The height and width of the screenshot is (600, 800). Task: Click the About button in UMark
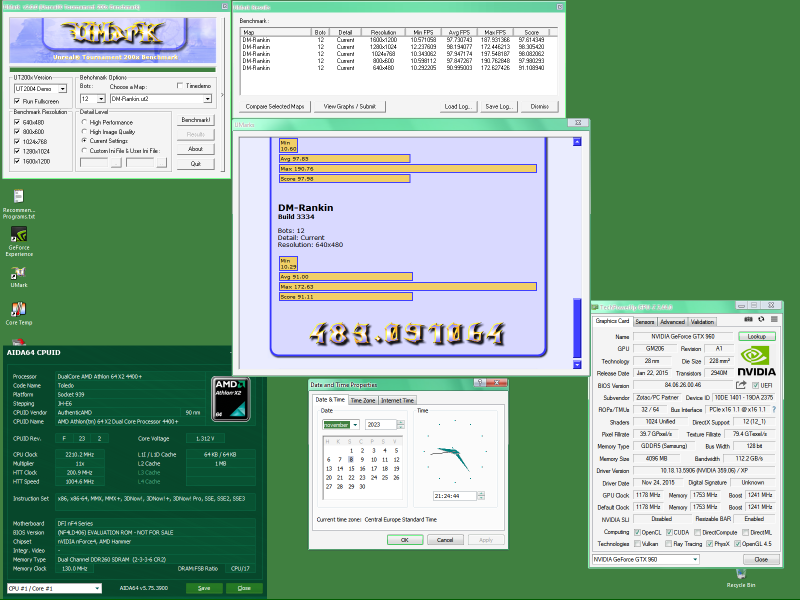pyautogui.click(x=195, y=149)
